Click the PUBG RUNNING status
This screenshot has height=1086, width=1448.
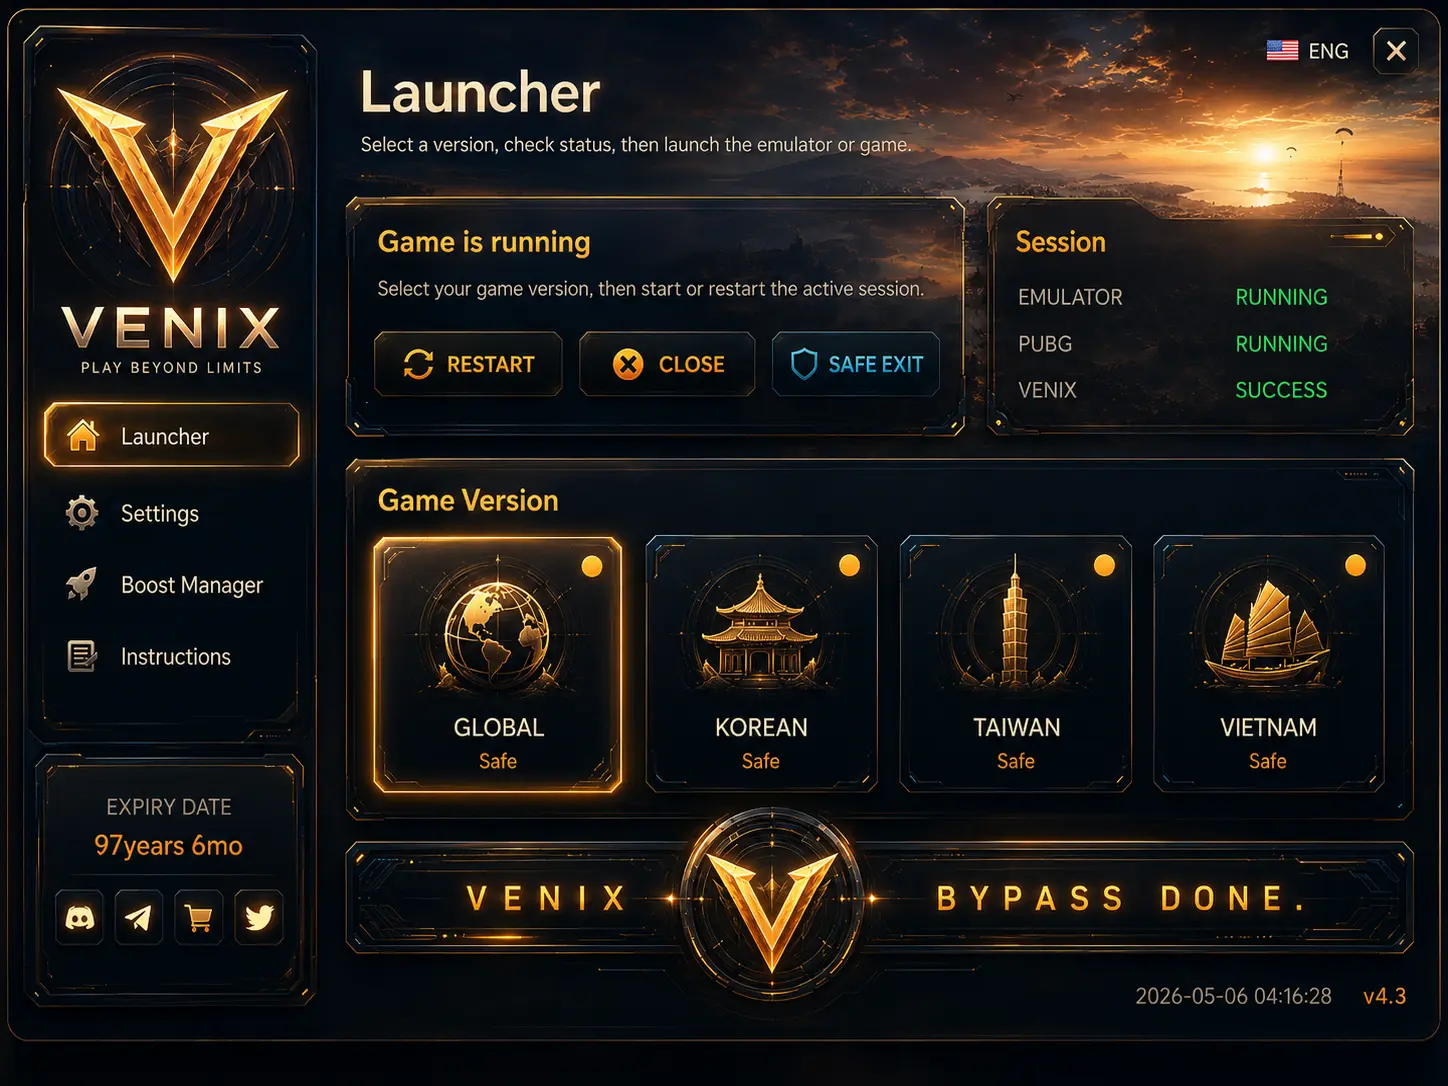pyautogui.click(x=1281, y=343)
